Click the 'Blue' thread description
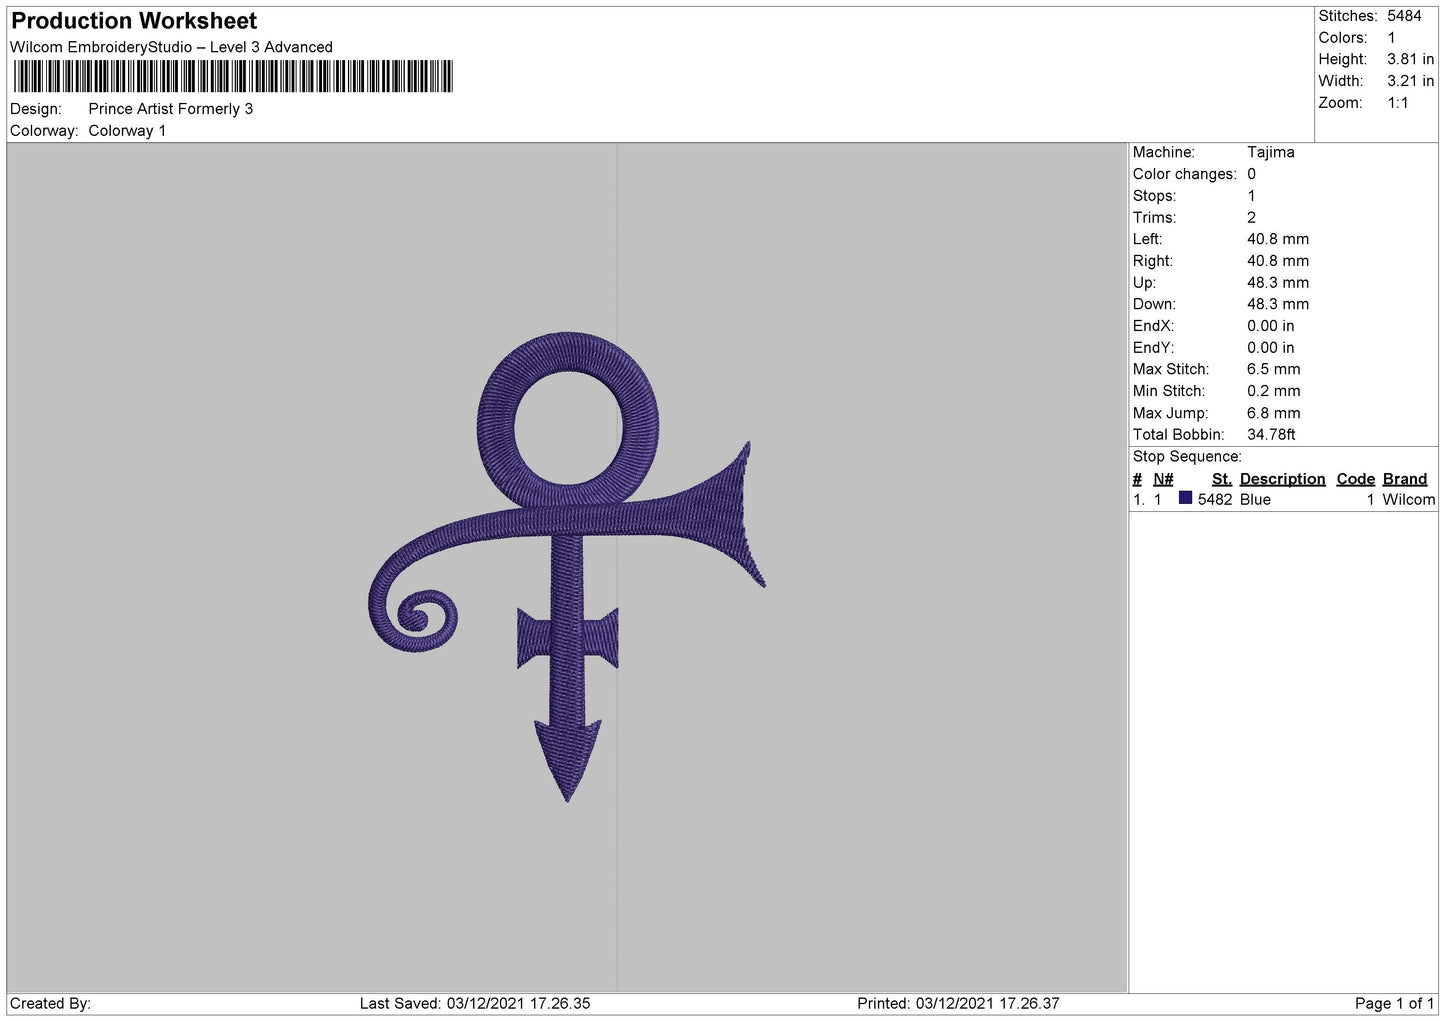Viewport: 1445px width, 1021px height. (x=1255, y=500)
